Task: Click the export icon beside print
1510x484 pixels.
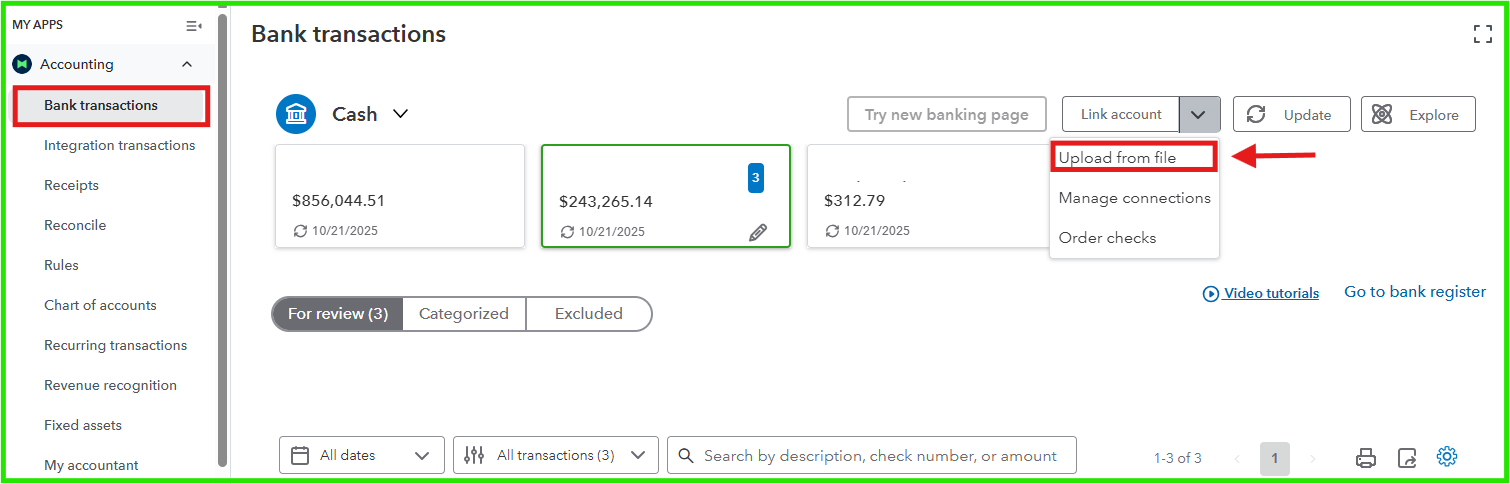Action: [x=1407, y=458]
